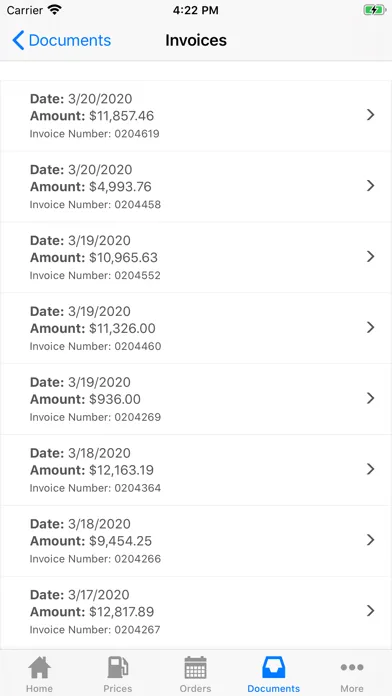Open invoice number 0204267
Screen dimensions: 392x696
click(196, 612)
